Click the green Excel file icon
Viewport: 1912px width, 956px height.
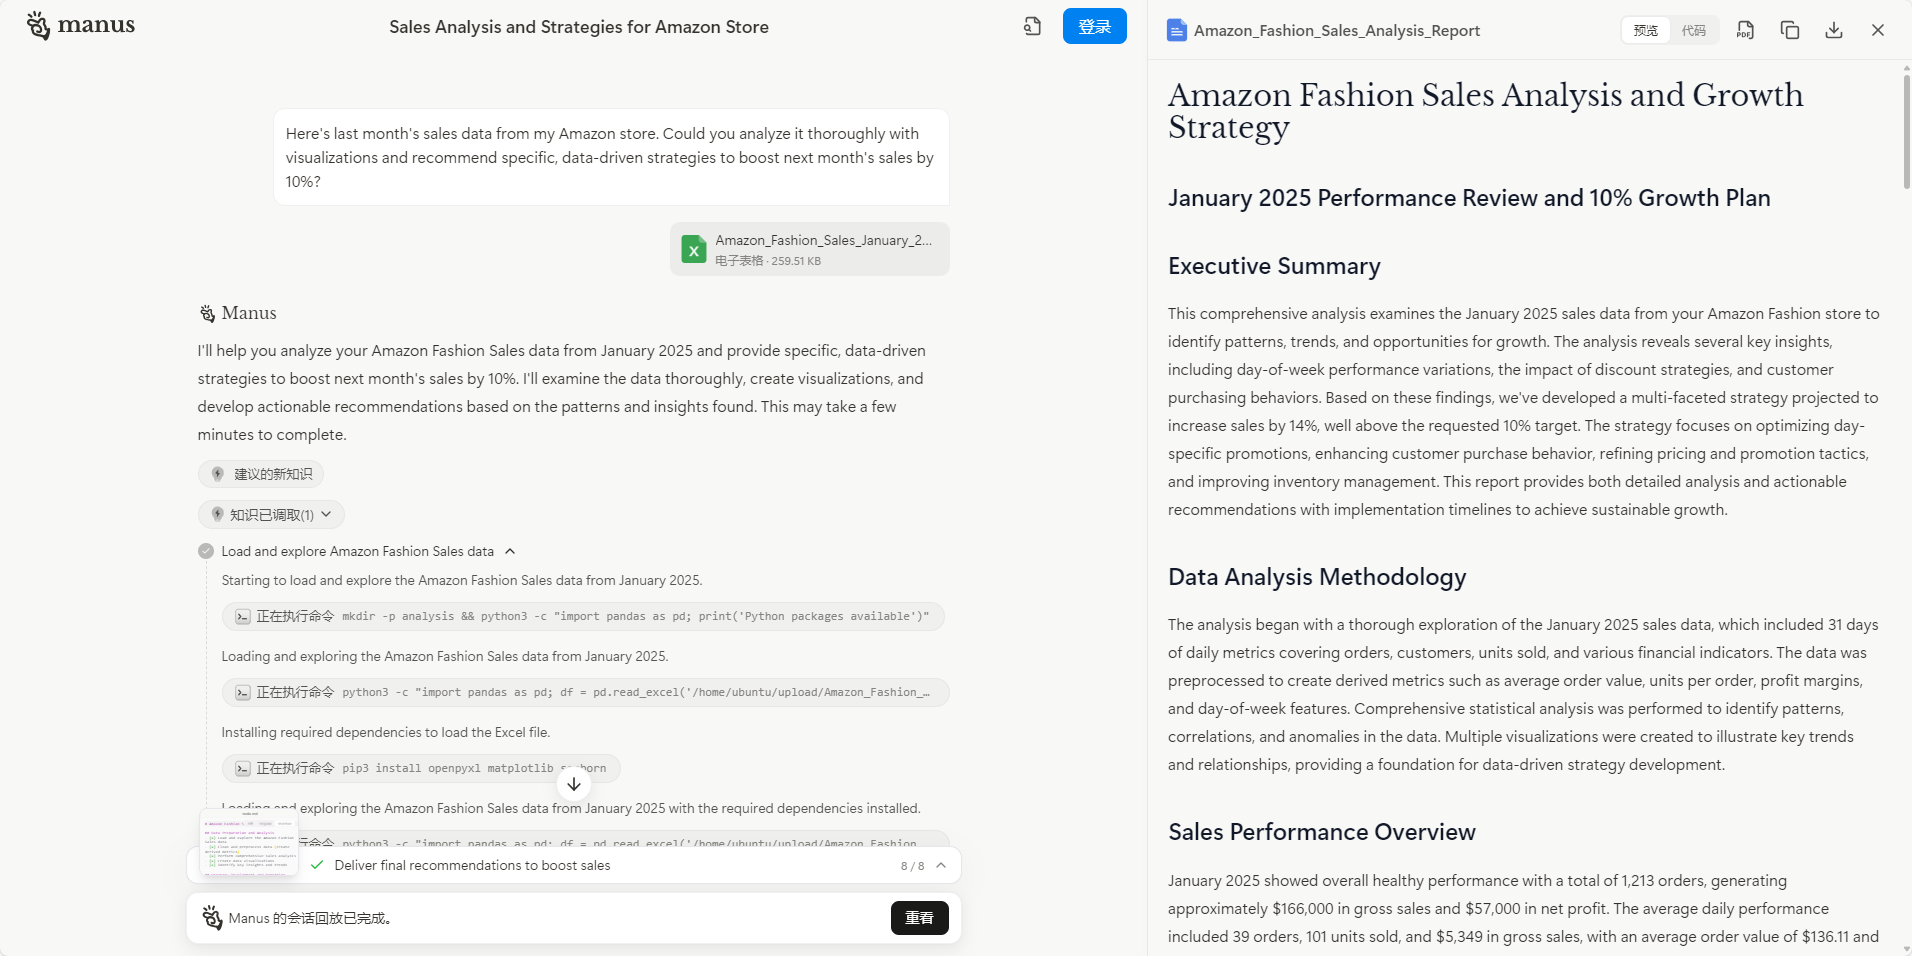pyautogui.click(x=694, y=249)
